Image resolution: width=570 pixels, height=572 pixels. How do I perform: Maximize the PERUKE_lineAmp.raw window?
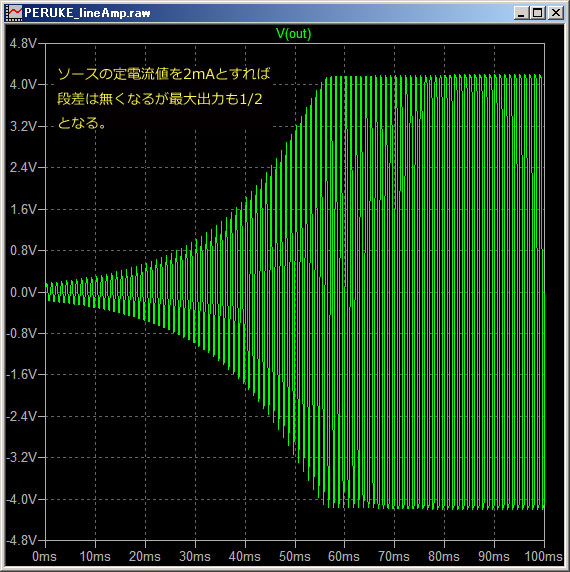pos(538,13)
